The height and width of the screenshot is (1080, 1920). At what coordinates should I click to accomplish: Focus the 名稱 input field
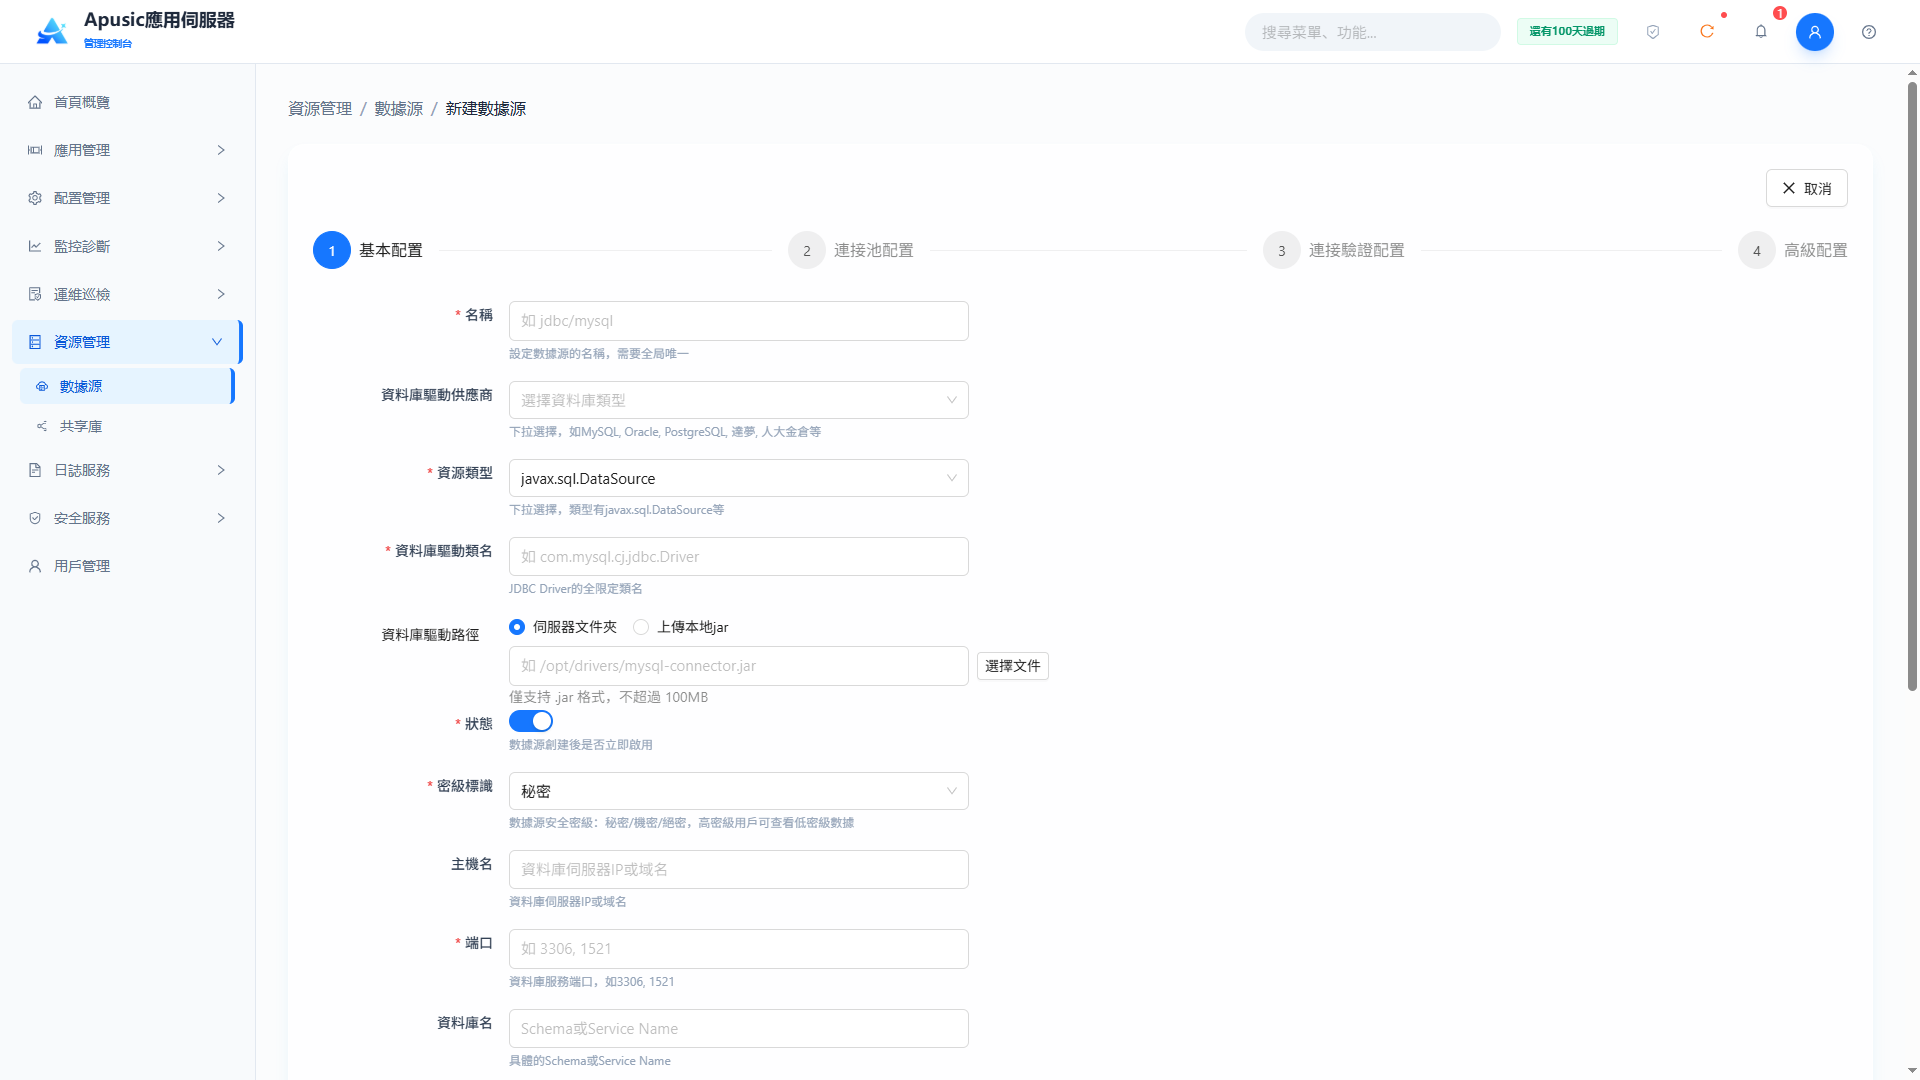[x=739, y=321]
